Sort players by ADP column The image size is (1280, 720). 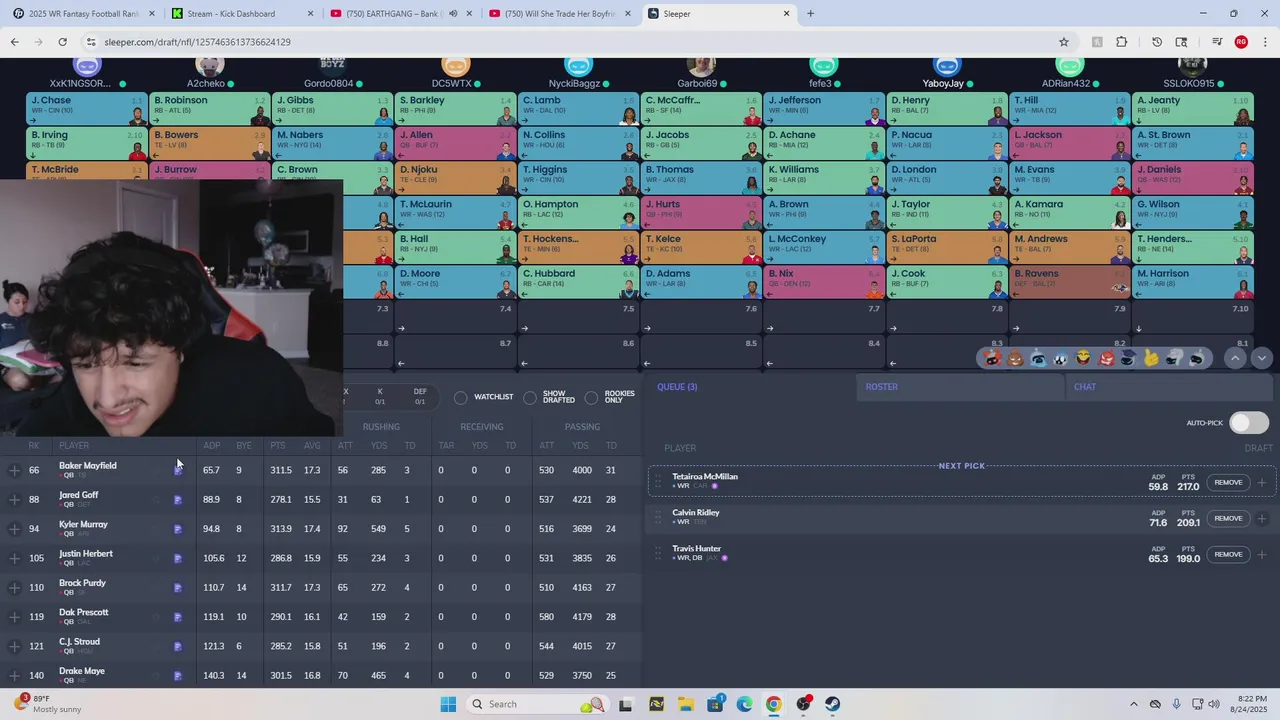pyautogui.click(x=212, y=446)
